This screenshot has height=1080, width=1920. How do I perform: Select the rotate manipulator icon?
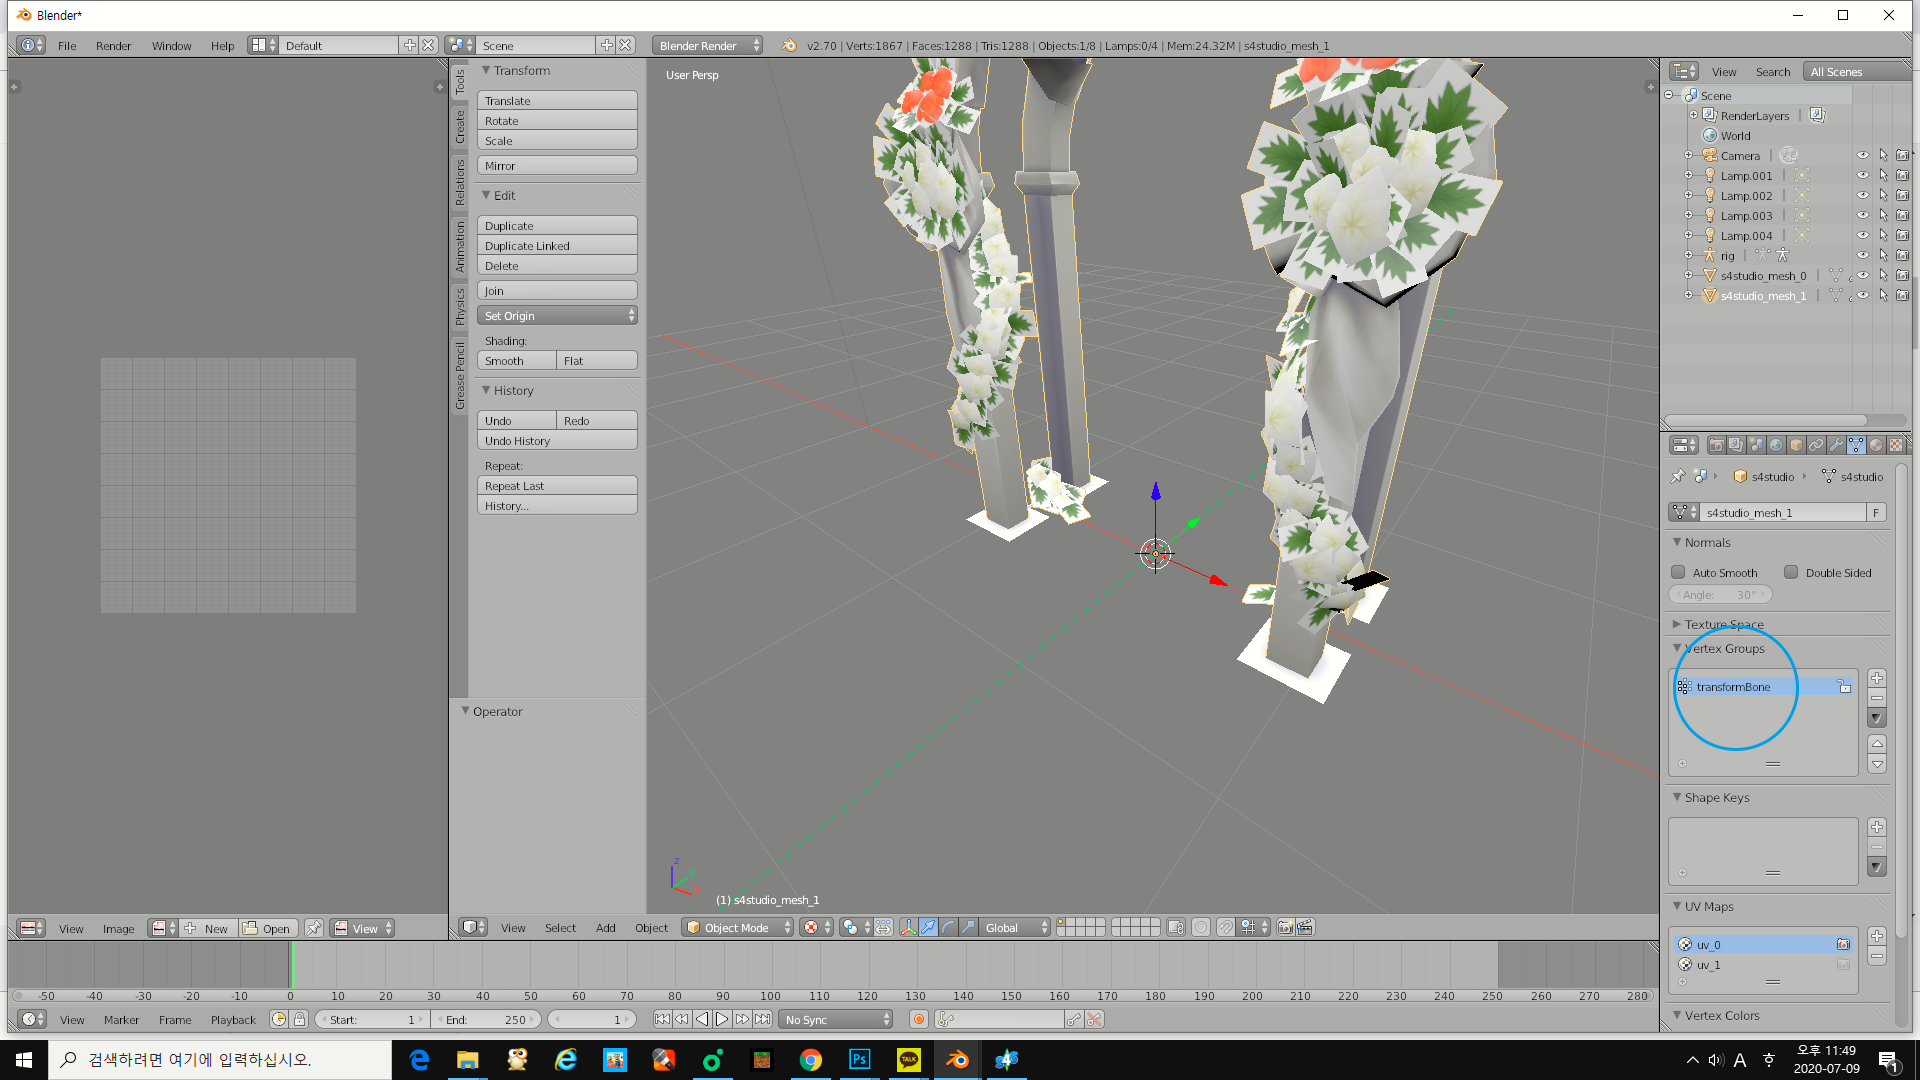[x=948, y=927]
